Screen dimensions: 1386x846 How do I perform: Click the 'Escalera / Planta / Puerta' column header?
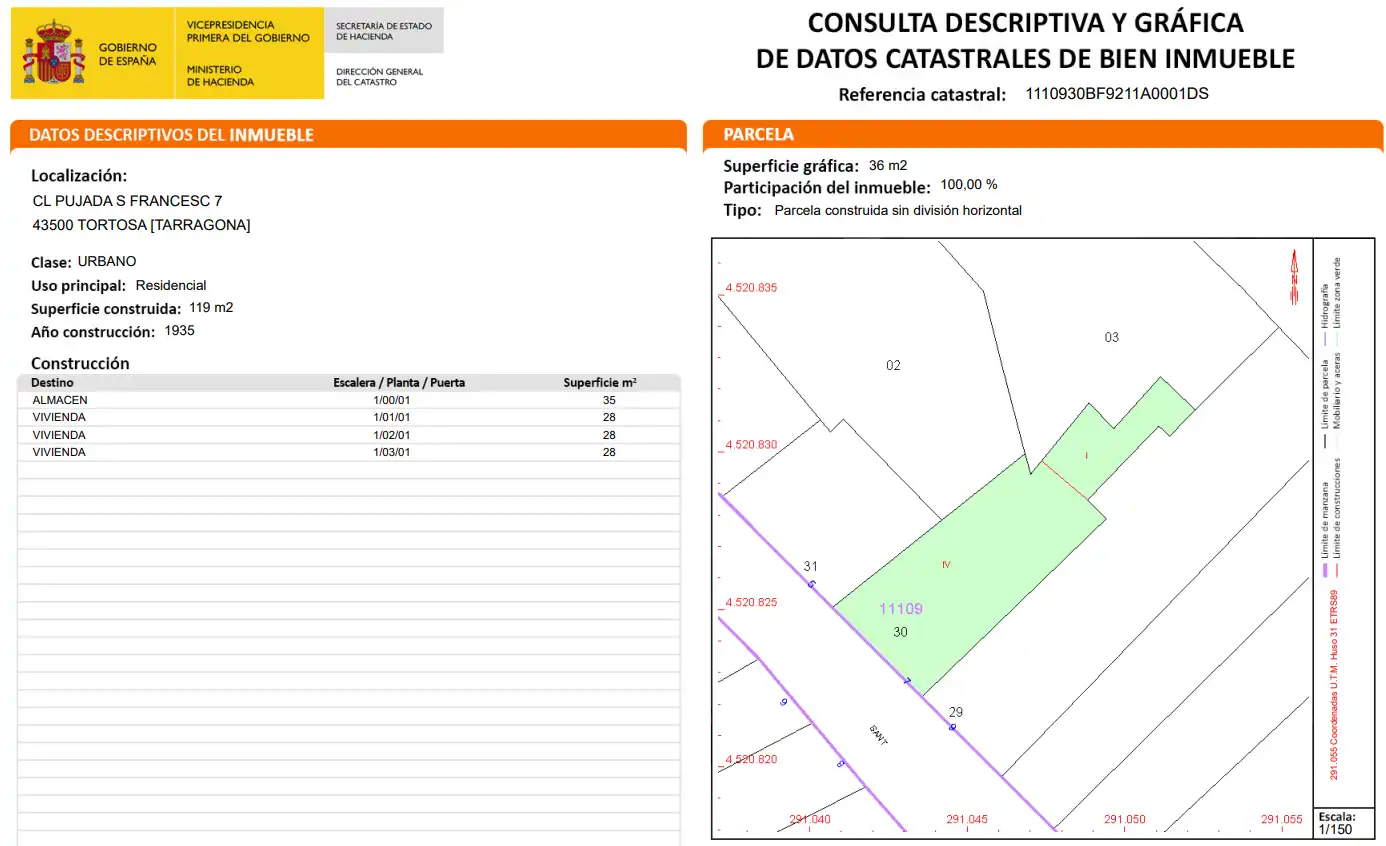(x=399, y=382)
